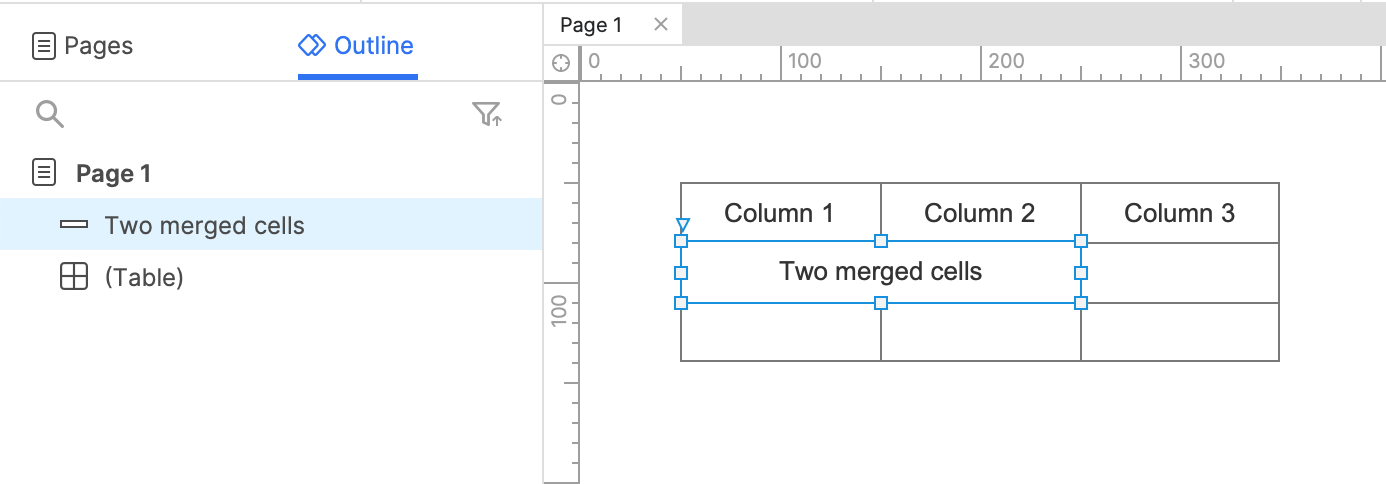The image size is (1386, 484).
Task: Click the right-middle resize handle of selection
Action: 1080,272
